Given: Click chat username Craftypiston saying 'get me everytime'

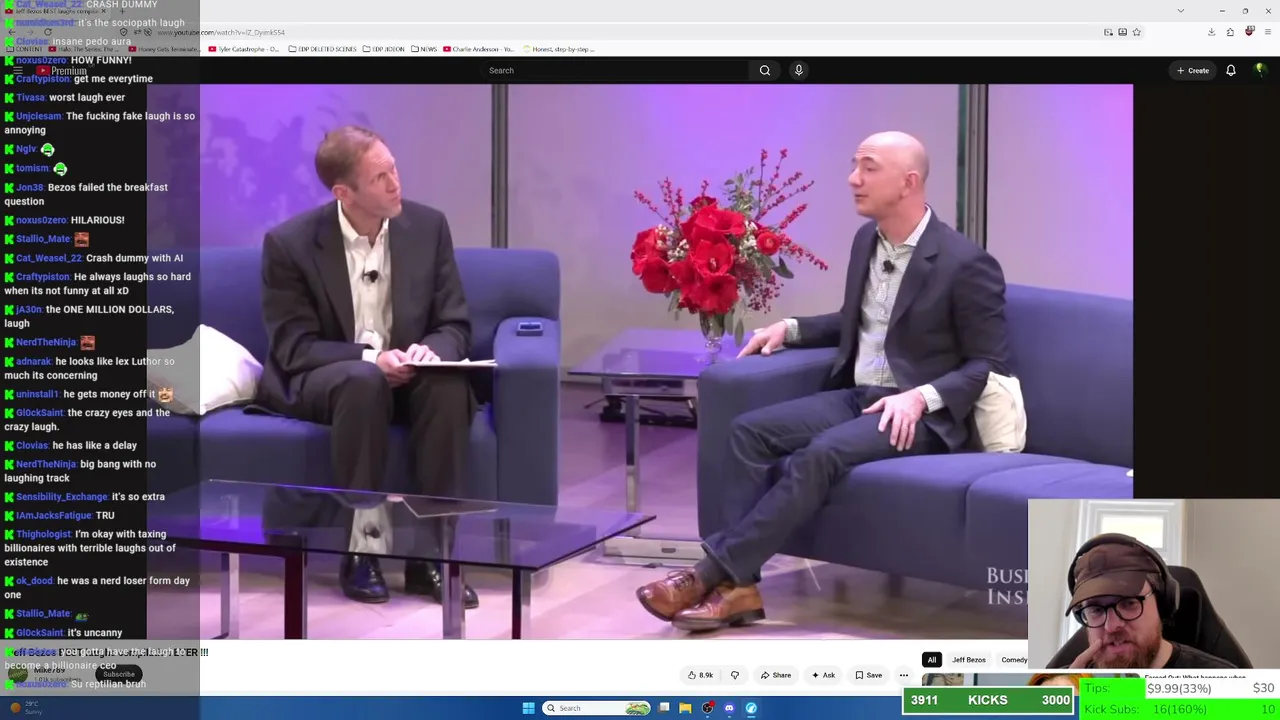Looking at the screenshot, I should point(43,79).
